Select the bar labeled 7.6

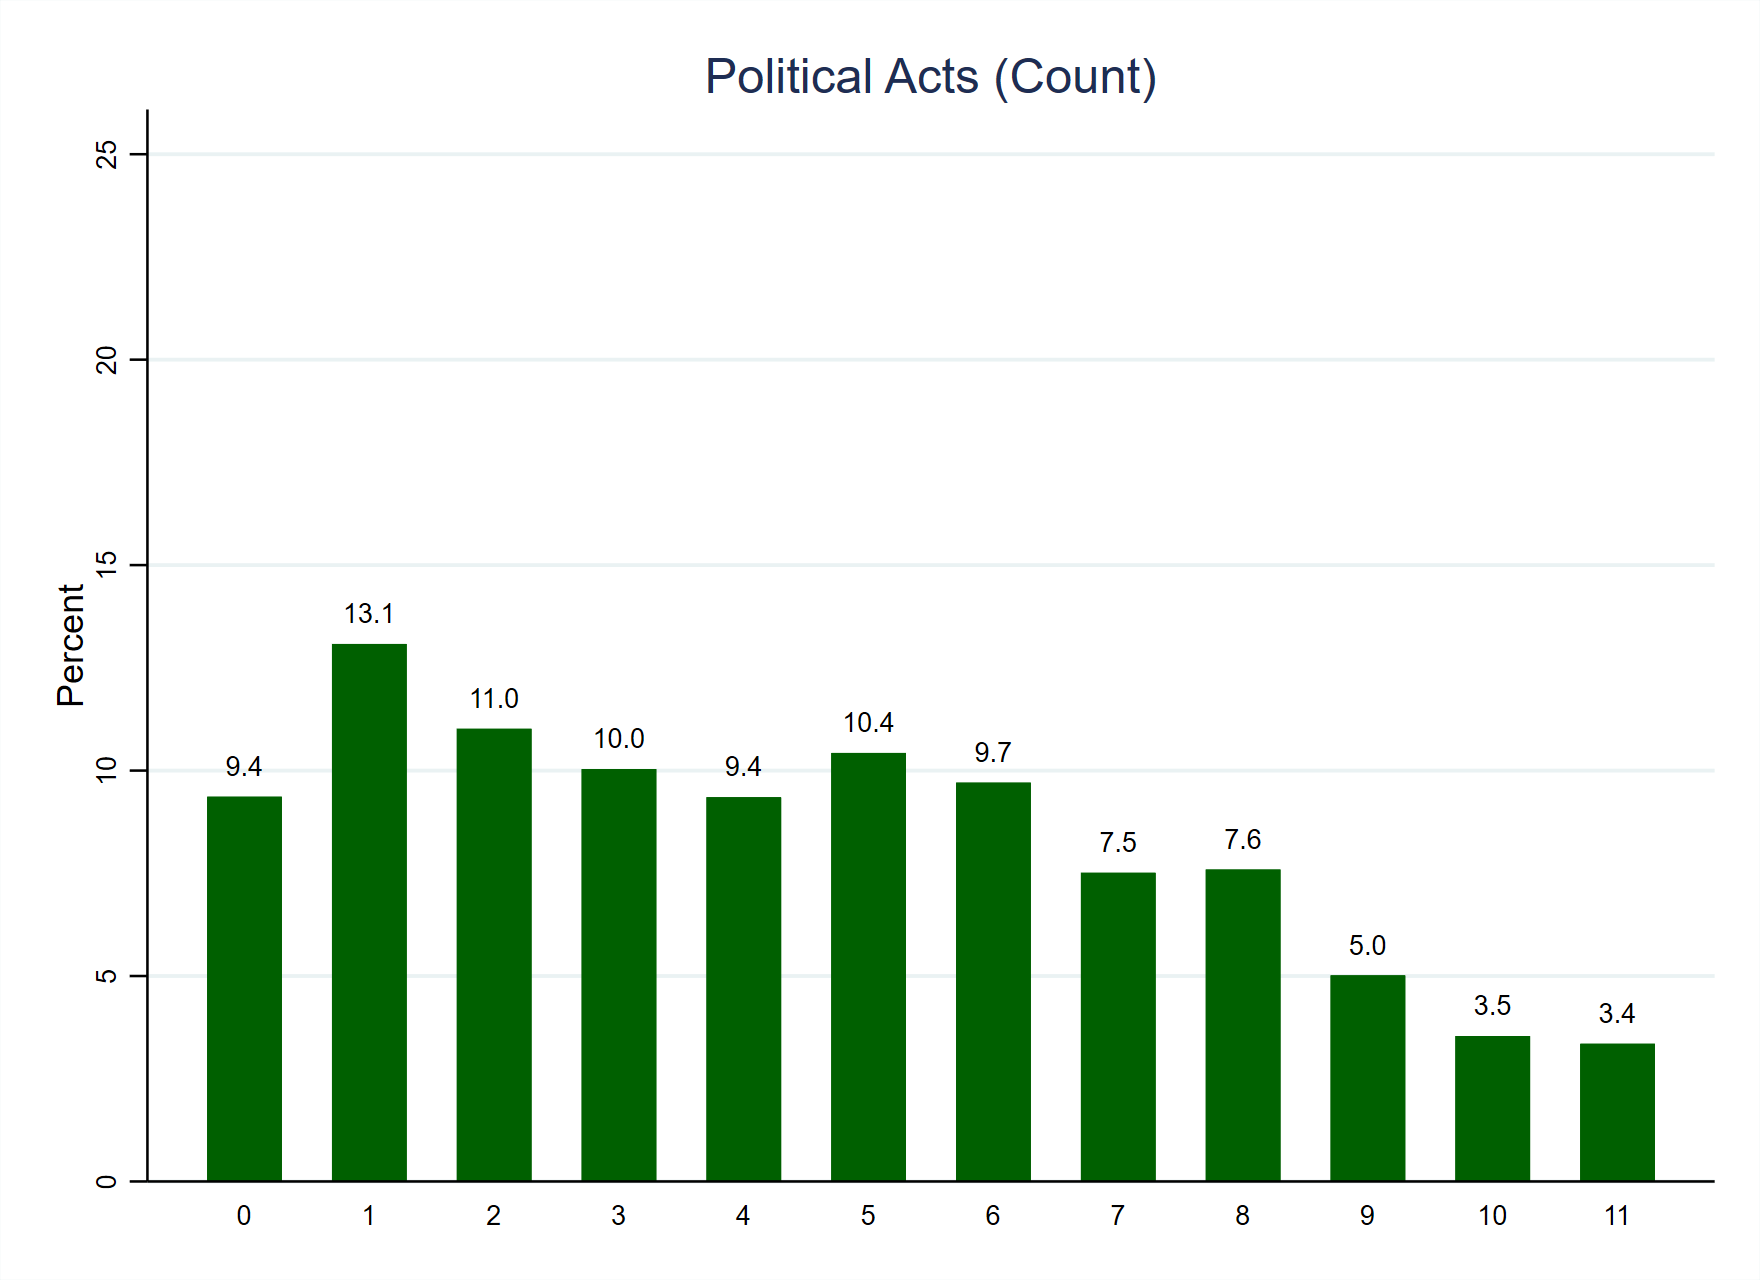[x=1243, y=1024]
